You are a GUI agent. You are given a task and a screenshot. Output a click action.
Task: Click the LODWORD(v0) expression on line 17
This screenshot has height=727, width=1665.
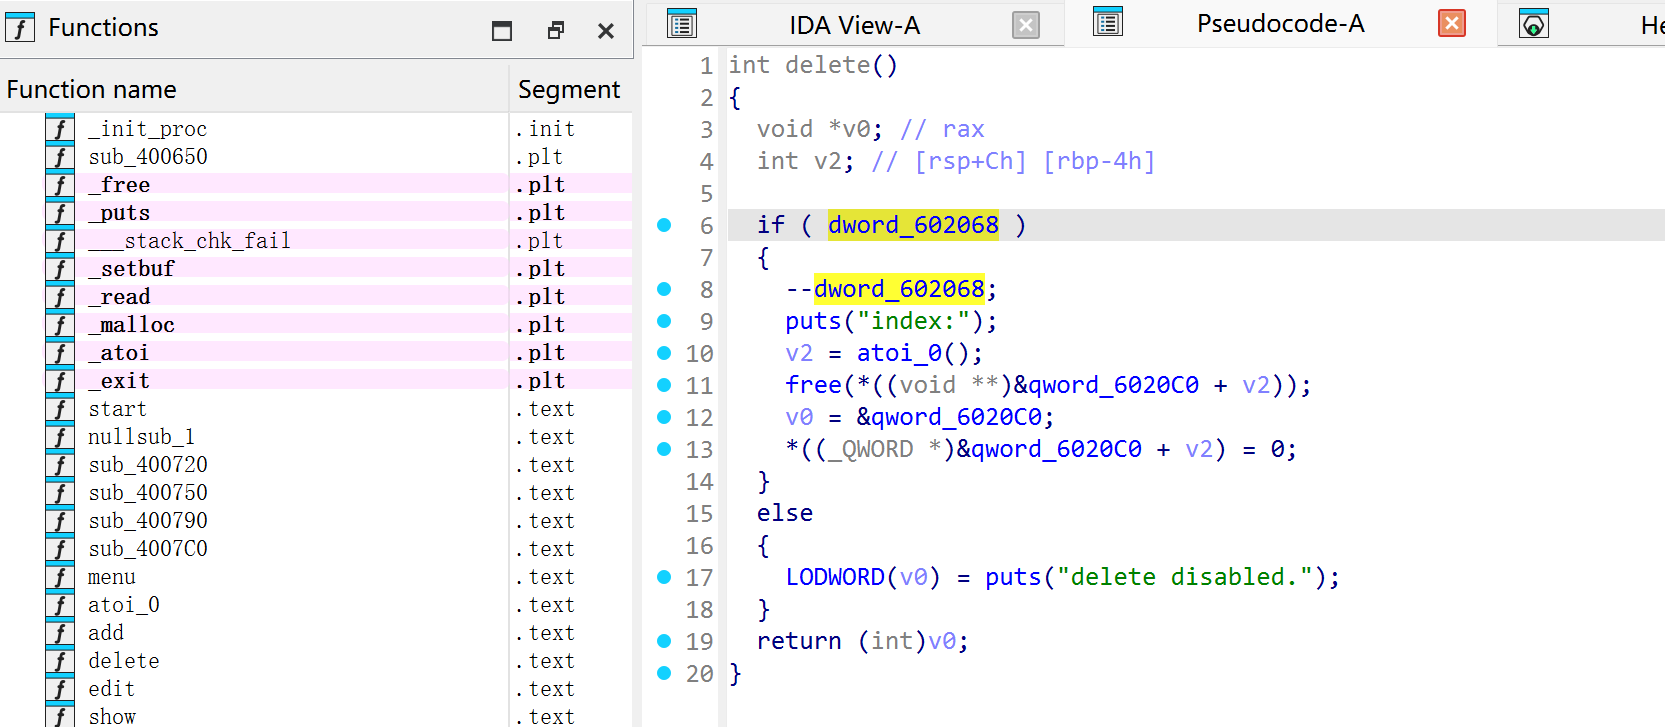(x=863, y=577)
